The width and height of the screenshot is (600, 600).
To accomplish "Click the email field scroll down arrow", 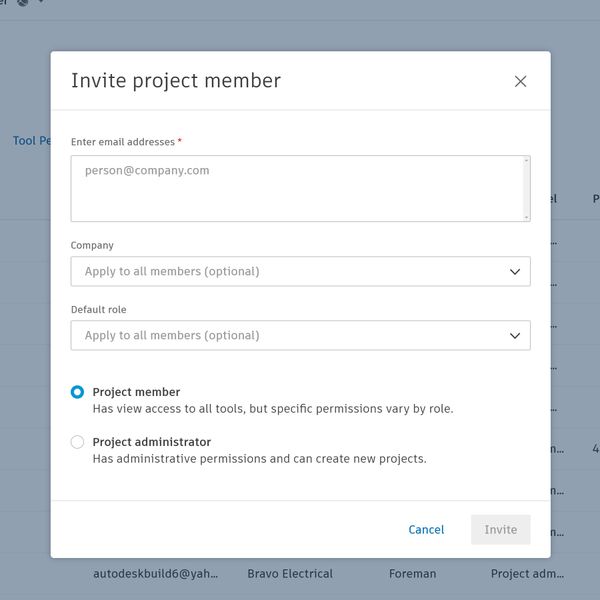I will 525,215.
